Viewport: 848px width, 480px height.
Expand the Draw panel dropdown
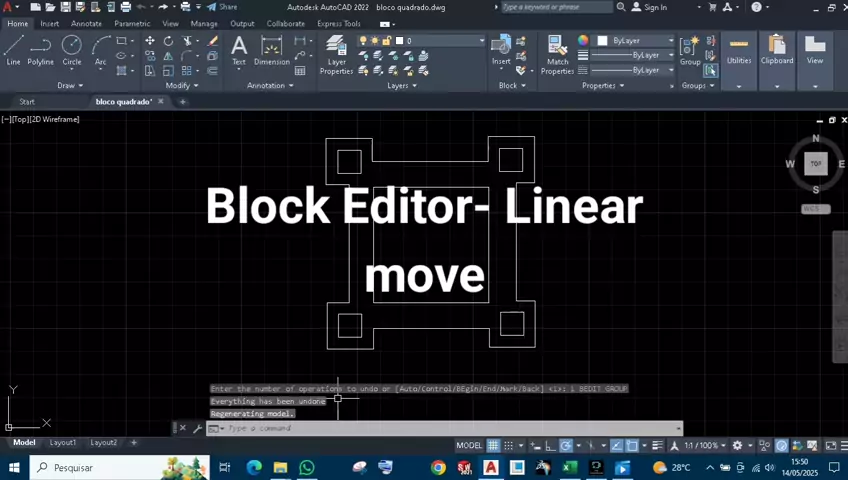(70, 86)
